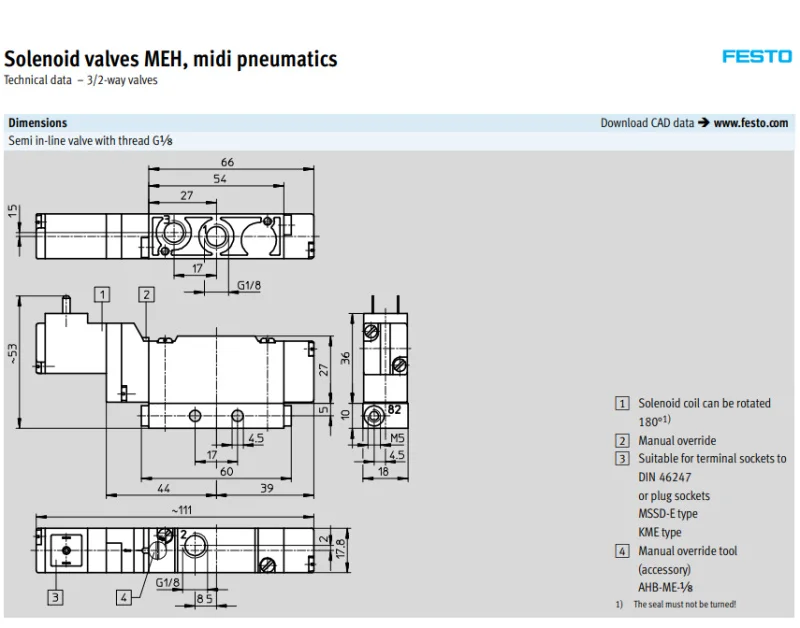The height and width of the screenshot is (628, 800).
Task: Click the '15' vertical dimension on the top view
Action: click(x=13, y=211)
